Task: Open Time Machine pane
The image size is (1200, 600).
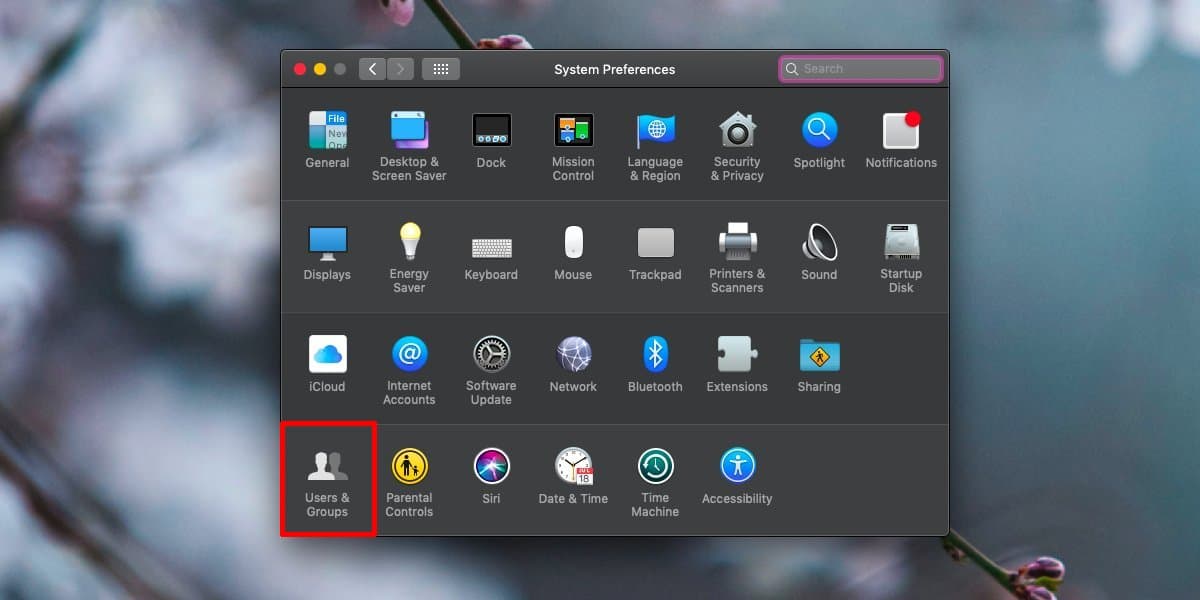Action: coord(655,482)
